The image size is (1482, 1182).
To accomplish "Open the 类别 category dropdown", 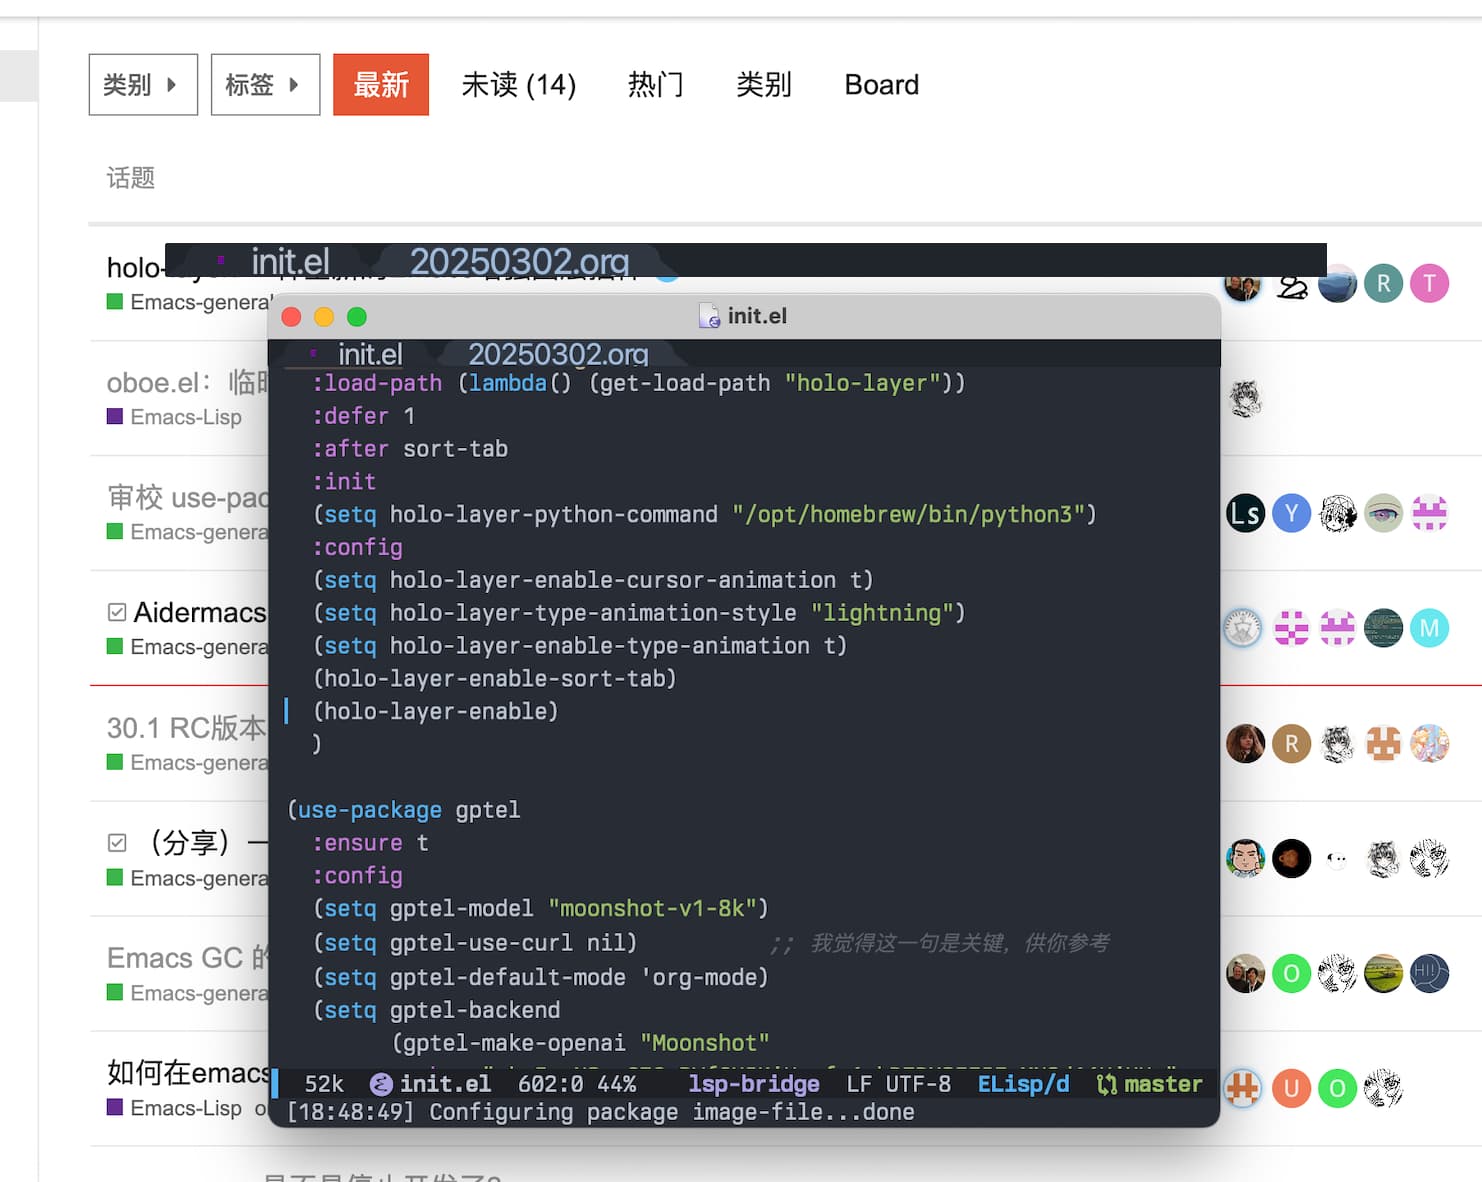I will pos(143,85).
